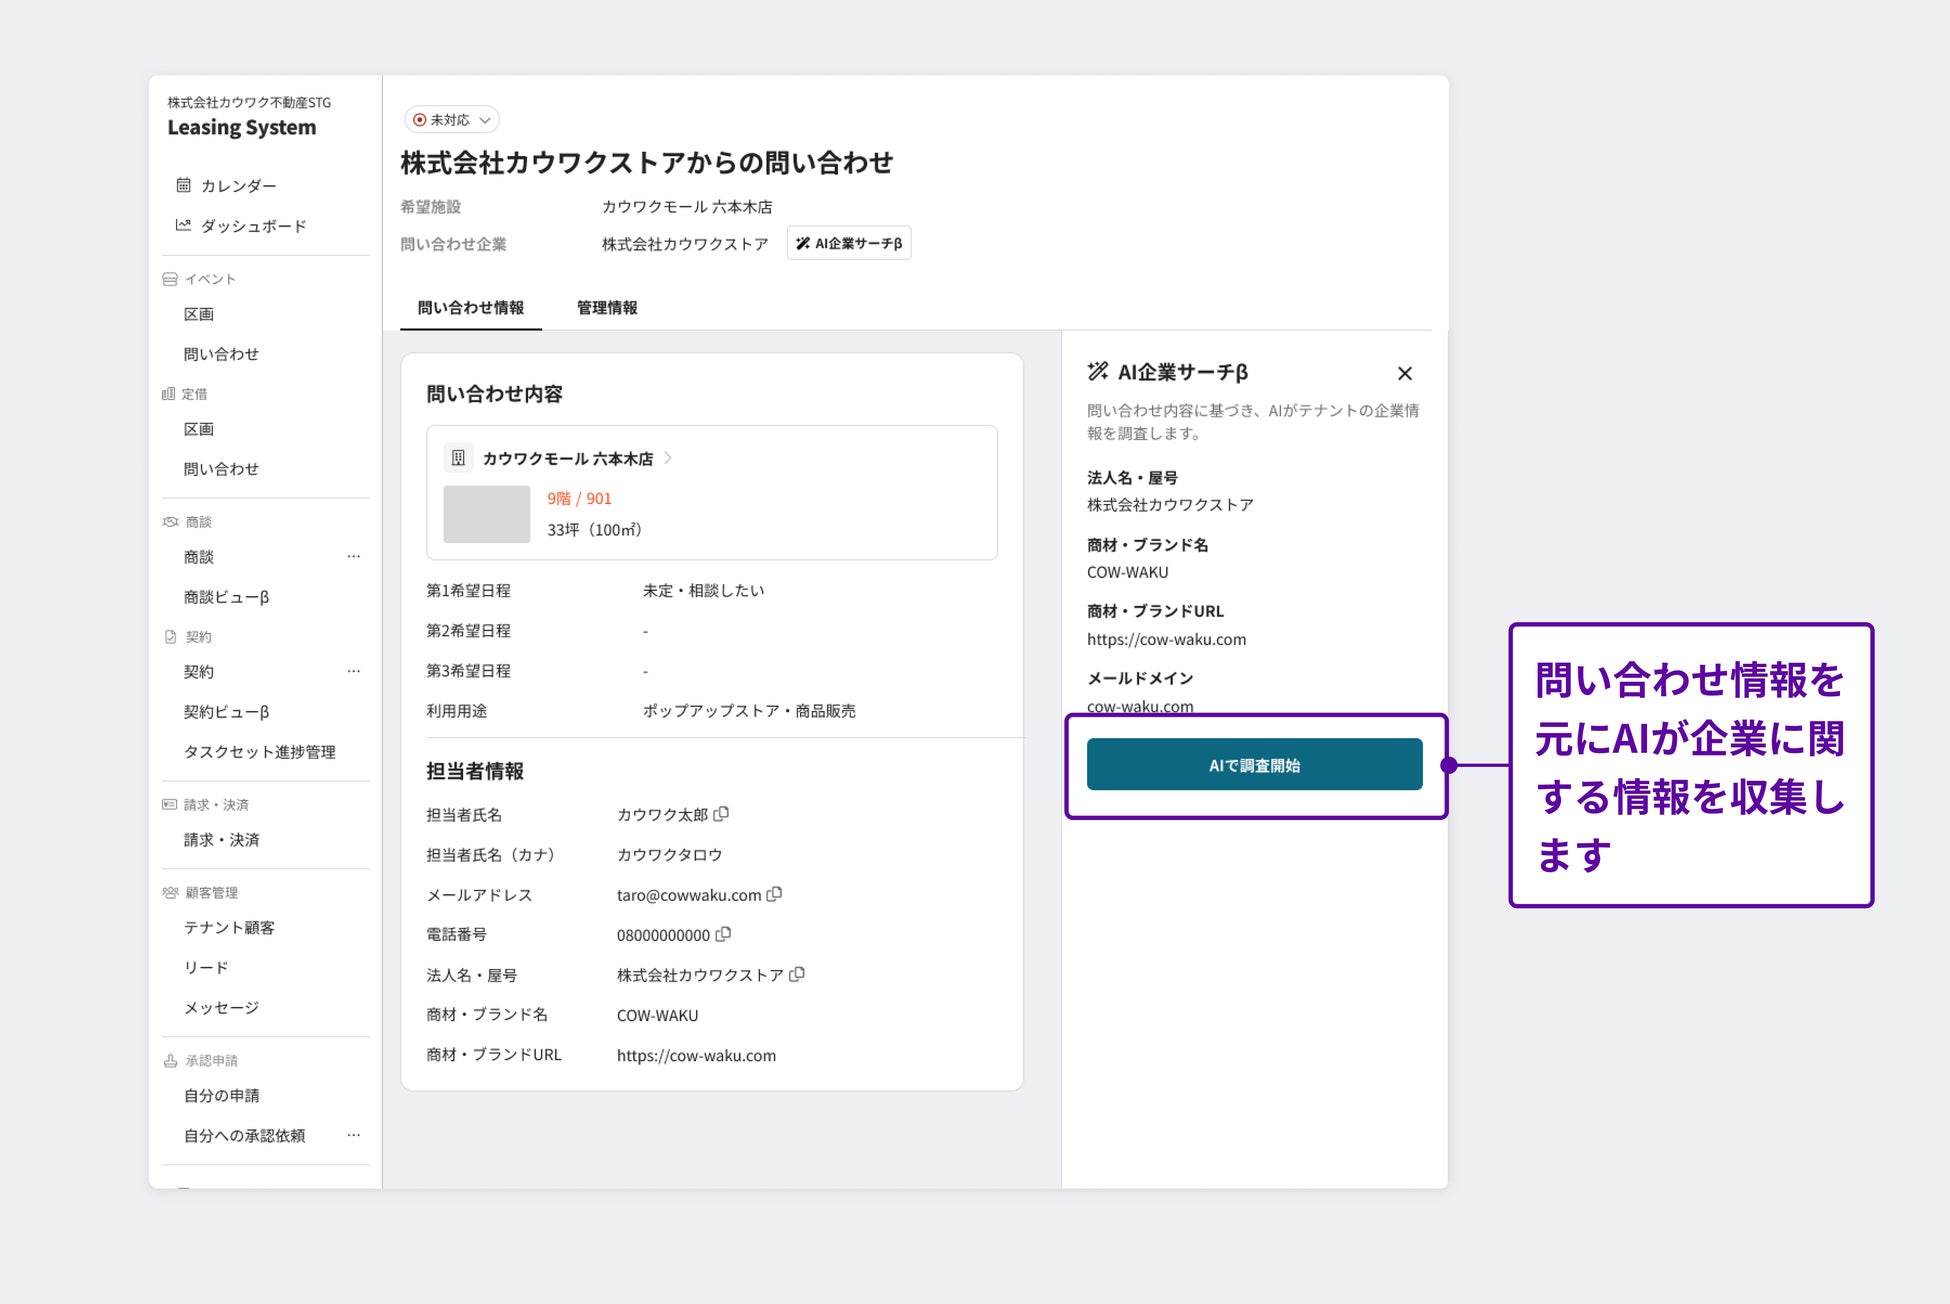Click the AI企業サーチβ button beside the company name
Viewport: 1950px width, 1304px height.
pyautogui.click(x=849, y=243)
